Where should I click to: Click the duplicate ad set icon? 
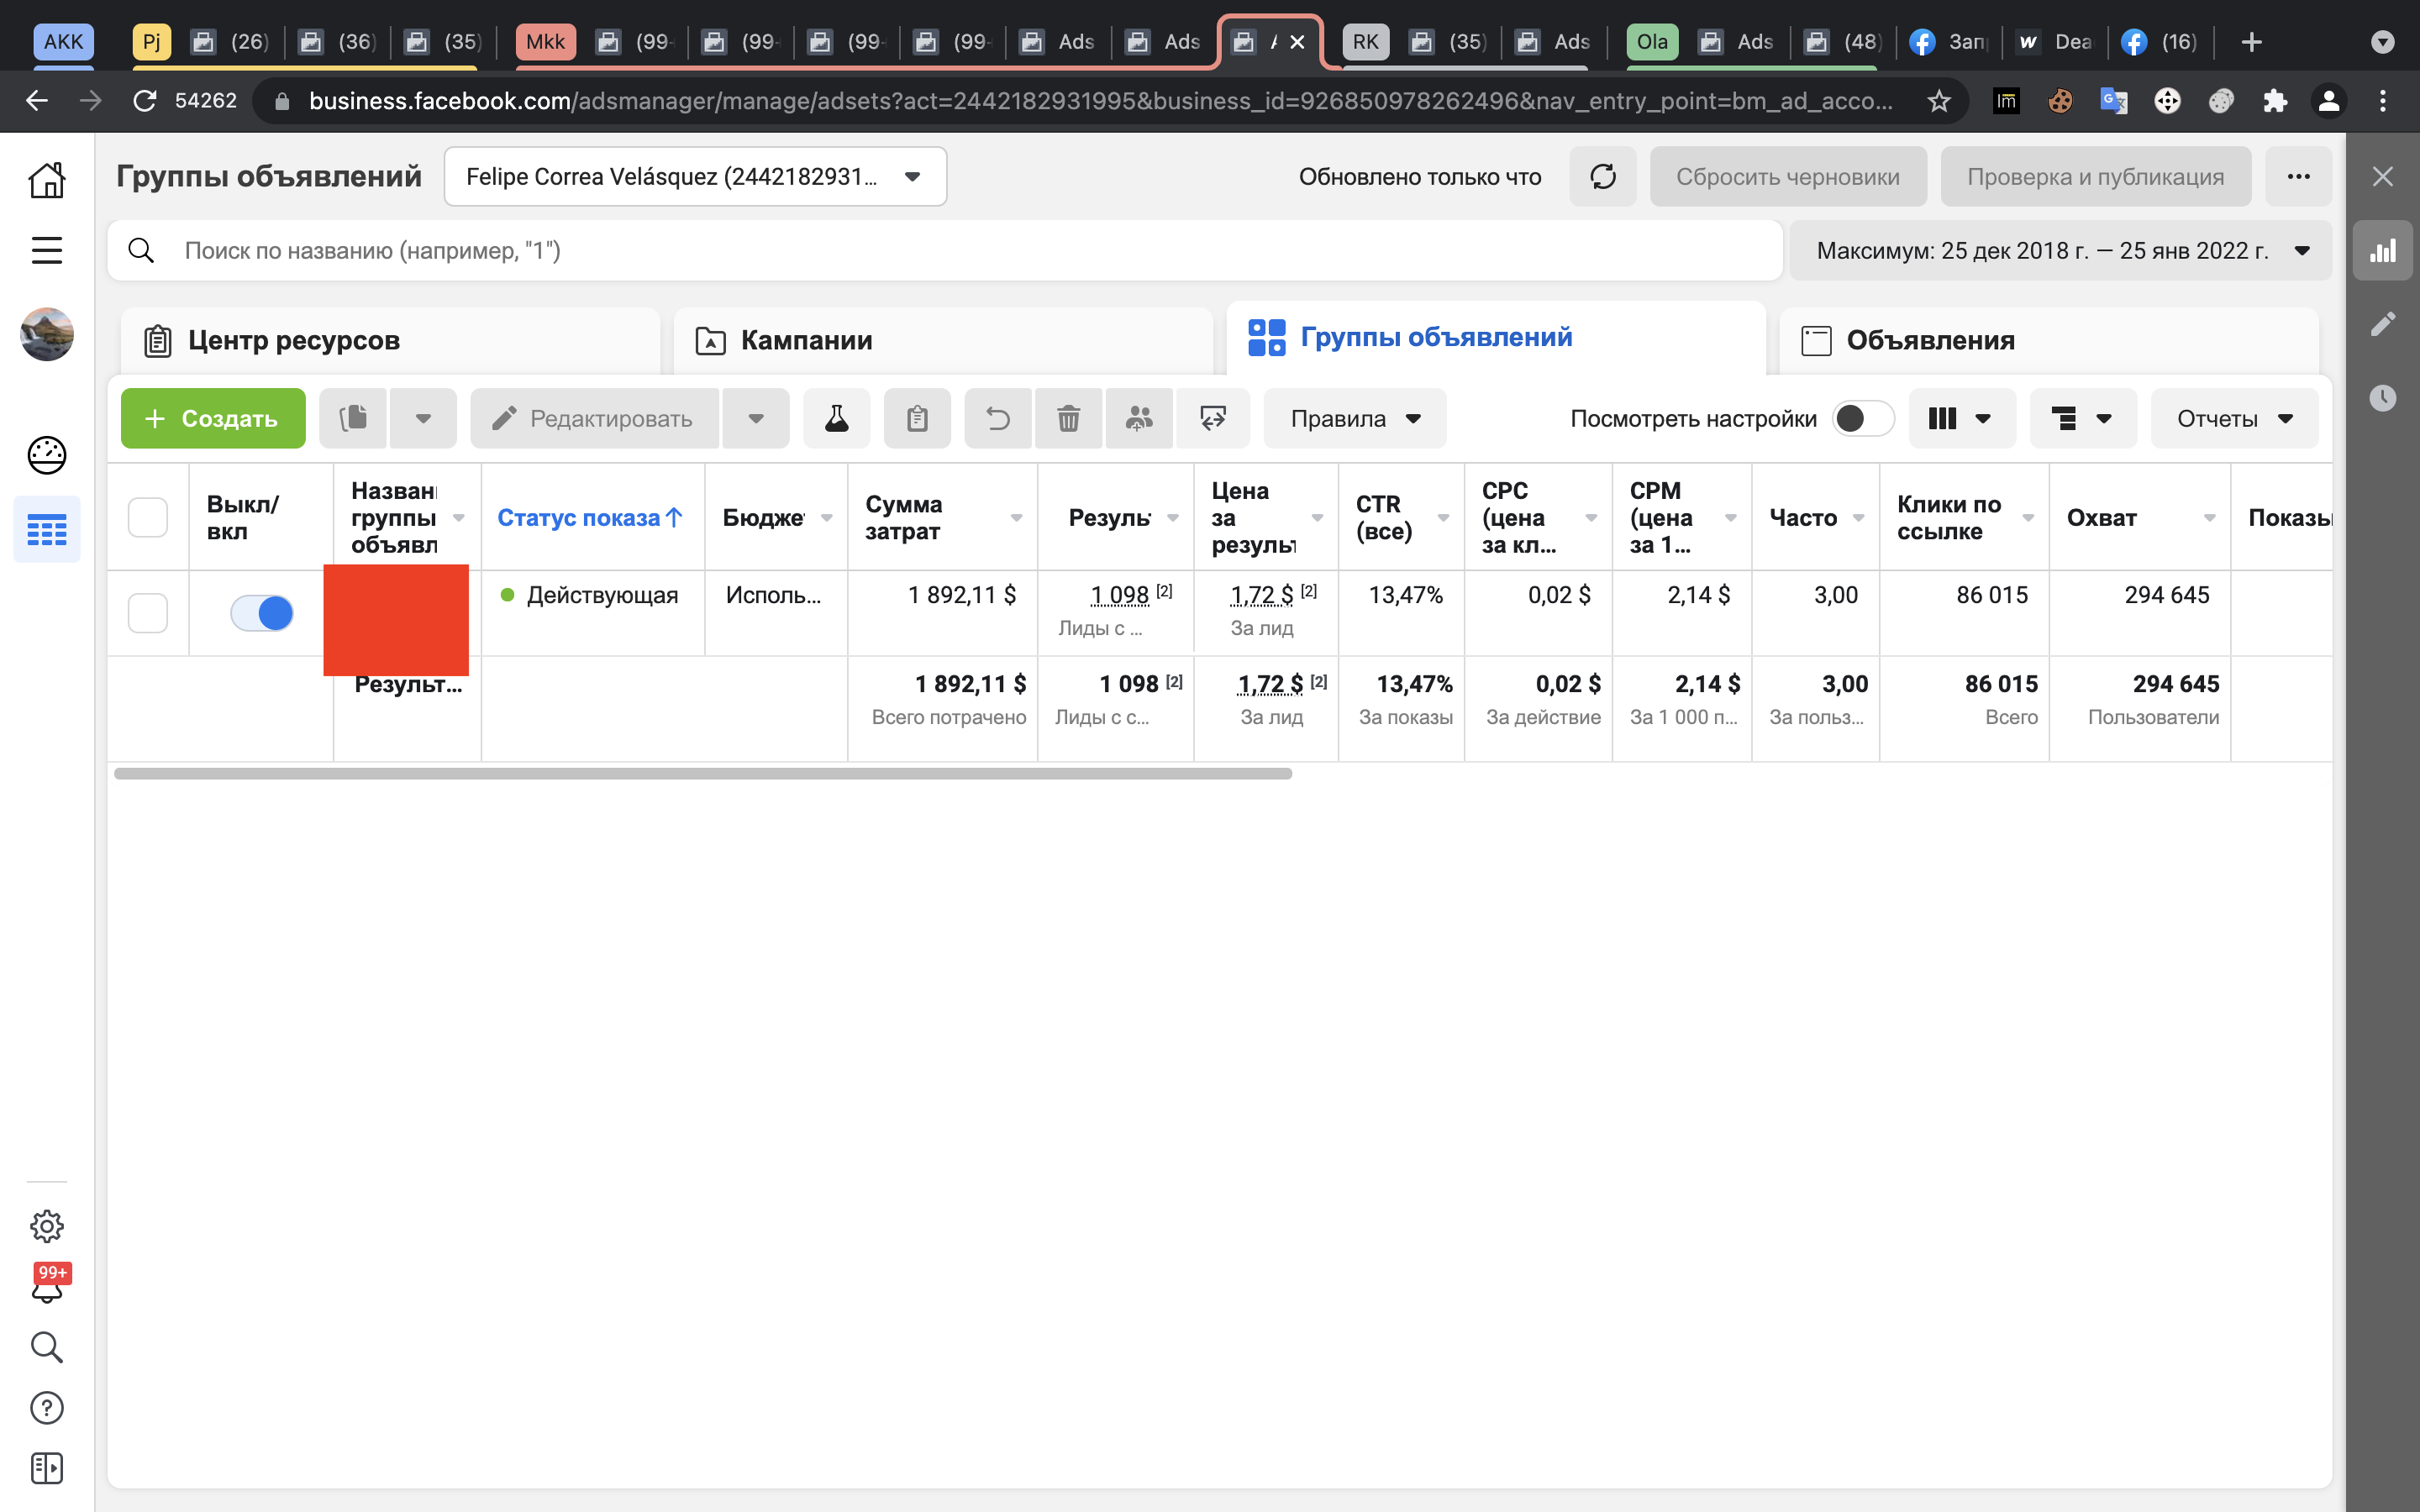click(353, 418)
